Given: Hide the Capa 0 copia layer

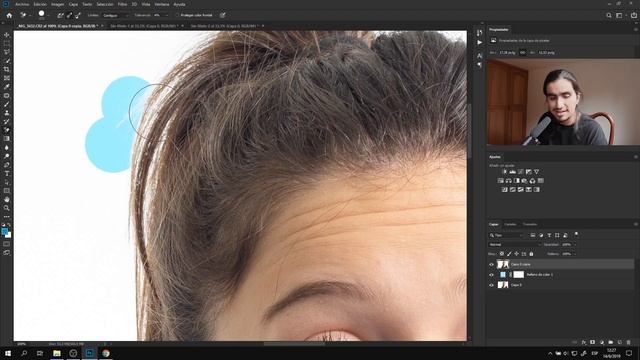Looking at the screenshot, I should click(x=491, y=264).
